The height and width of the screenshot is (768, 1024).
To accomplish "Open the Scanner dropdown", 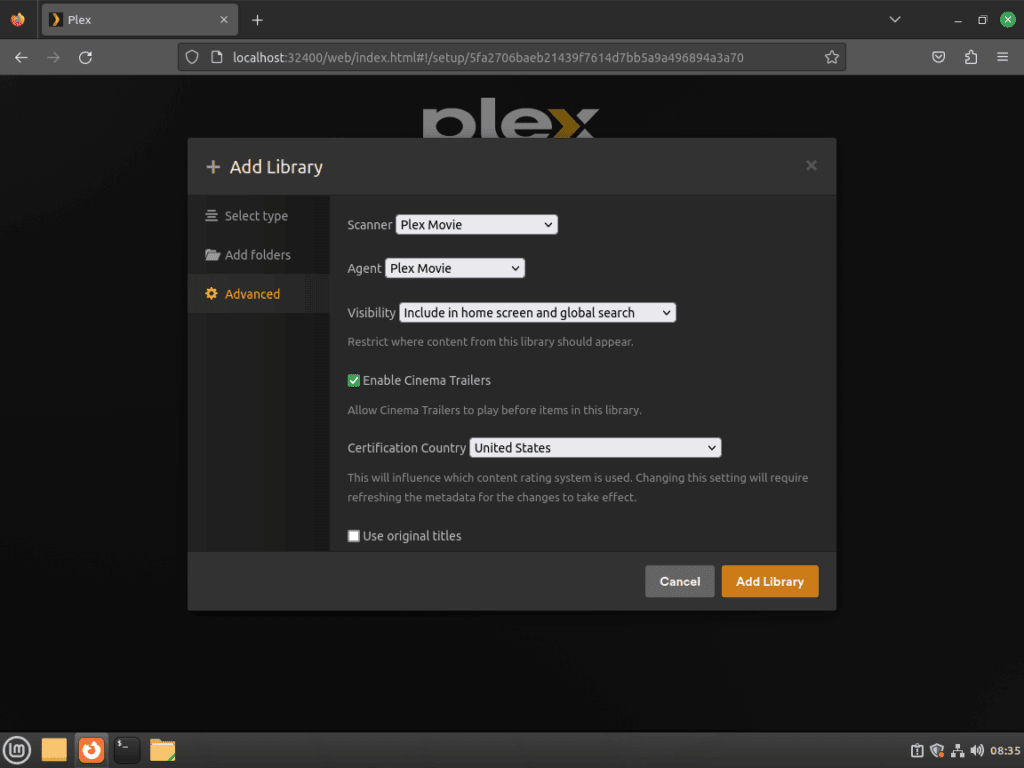I will (476, 224).
